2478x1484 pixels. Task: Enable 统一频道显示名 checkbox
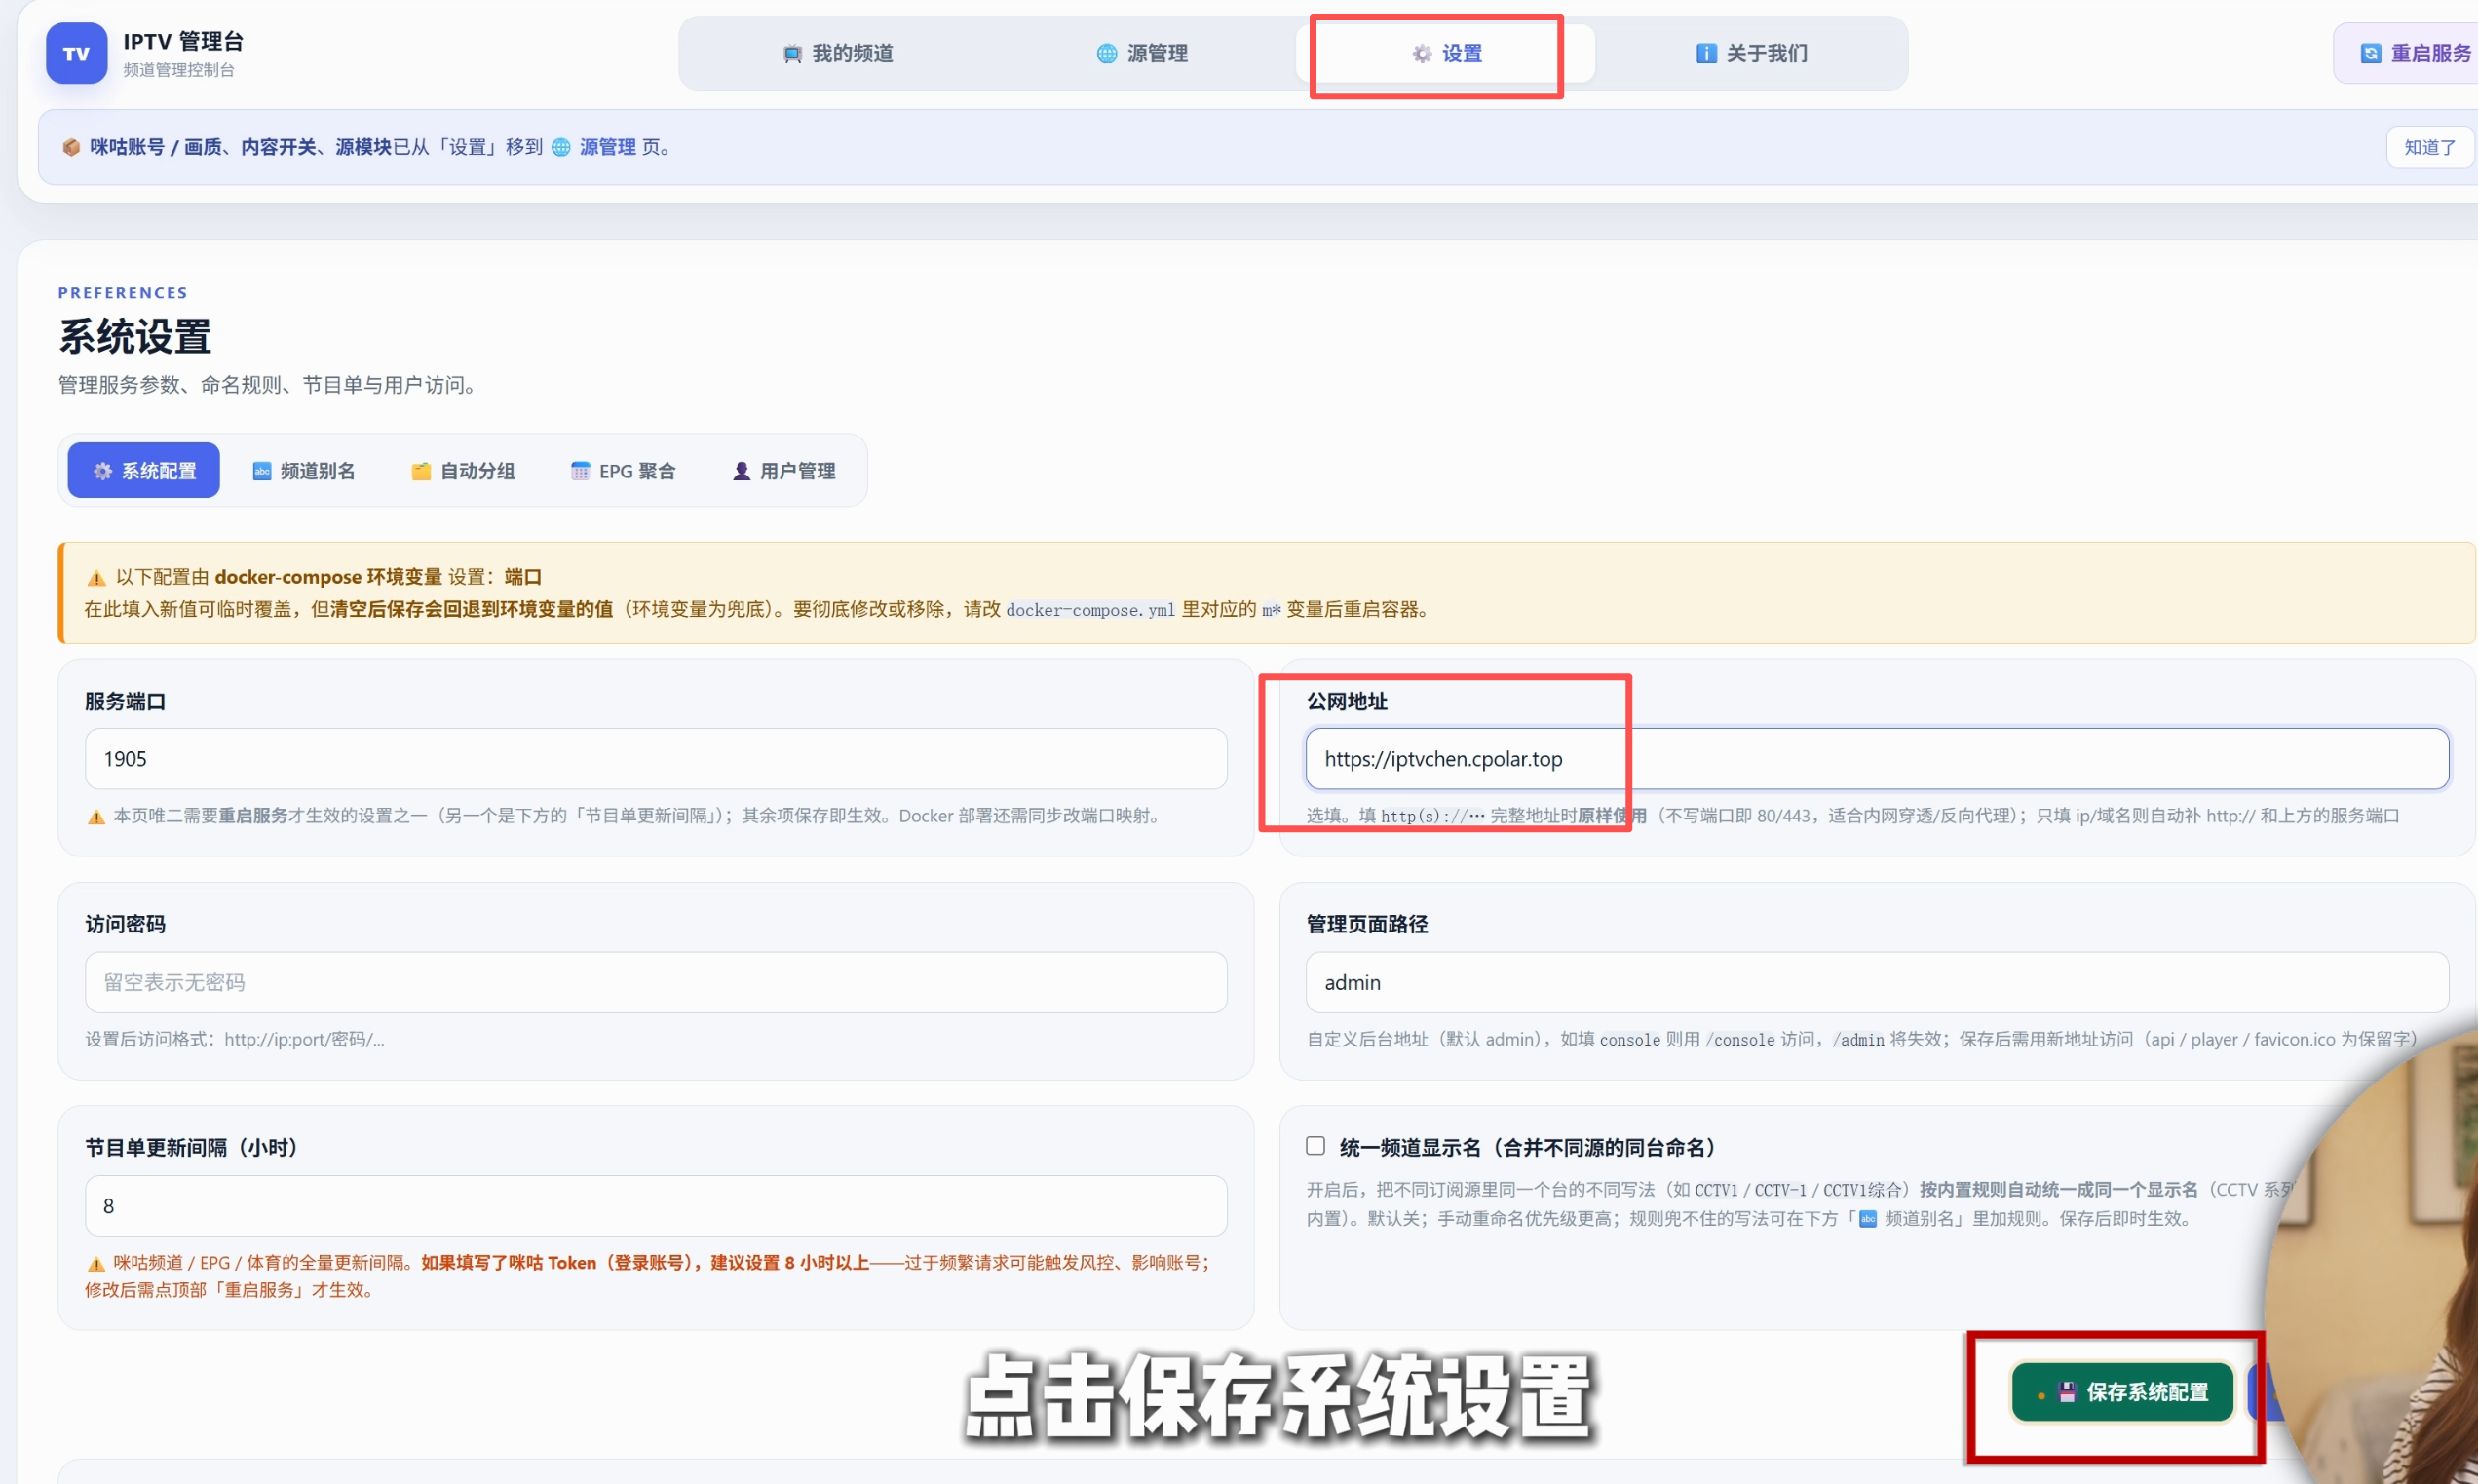point(1315,1146)
